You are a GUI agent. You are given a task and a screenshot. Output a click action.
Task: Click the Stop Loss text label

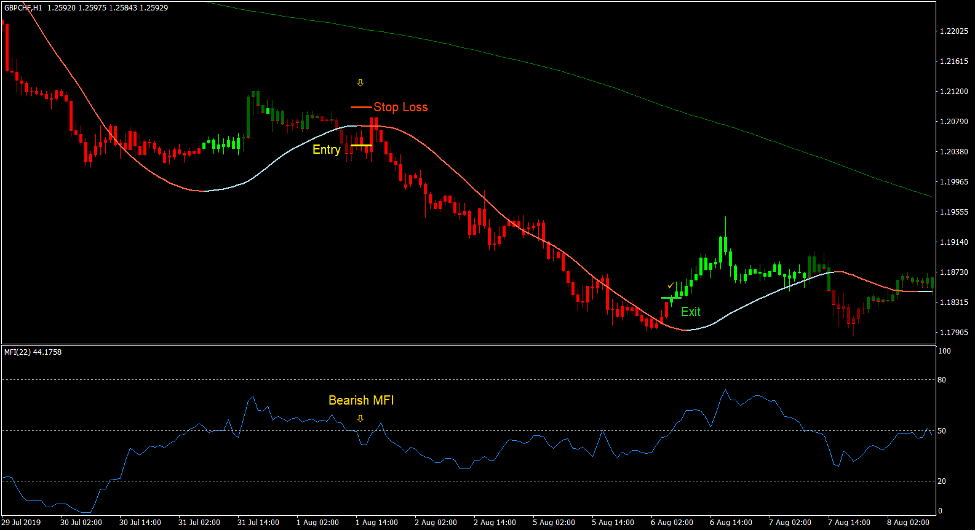pos(401,107)
